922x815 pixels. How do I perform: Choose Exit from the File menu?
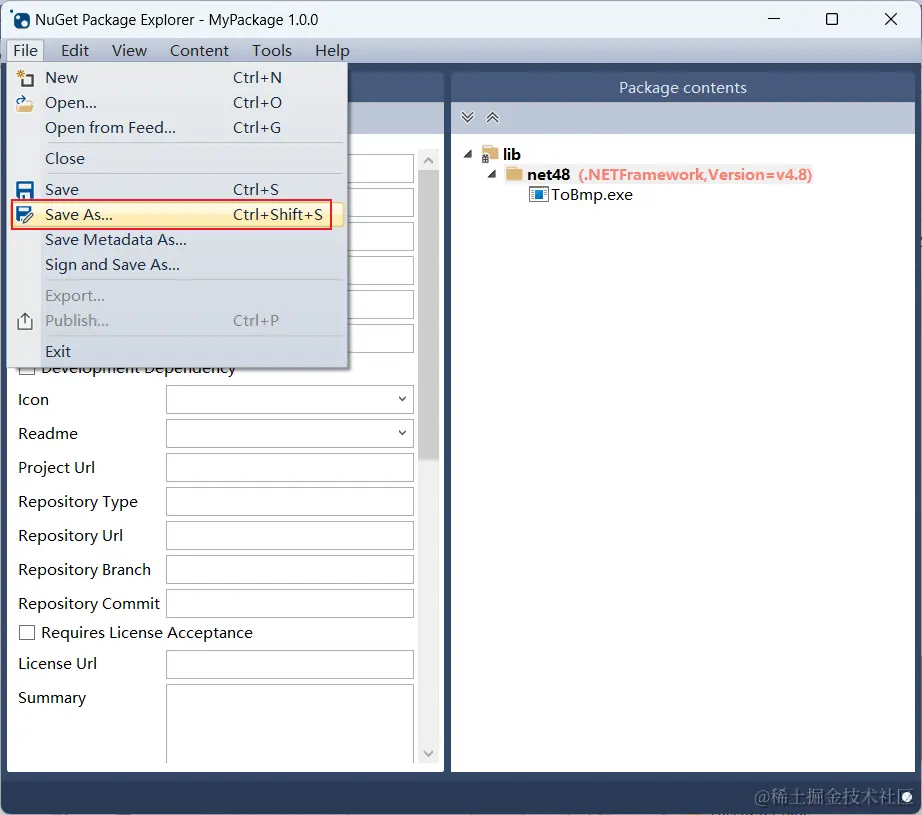pyautogui.click(x=178, y=352)
